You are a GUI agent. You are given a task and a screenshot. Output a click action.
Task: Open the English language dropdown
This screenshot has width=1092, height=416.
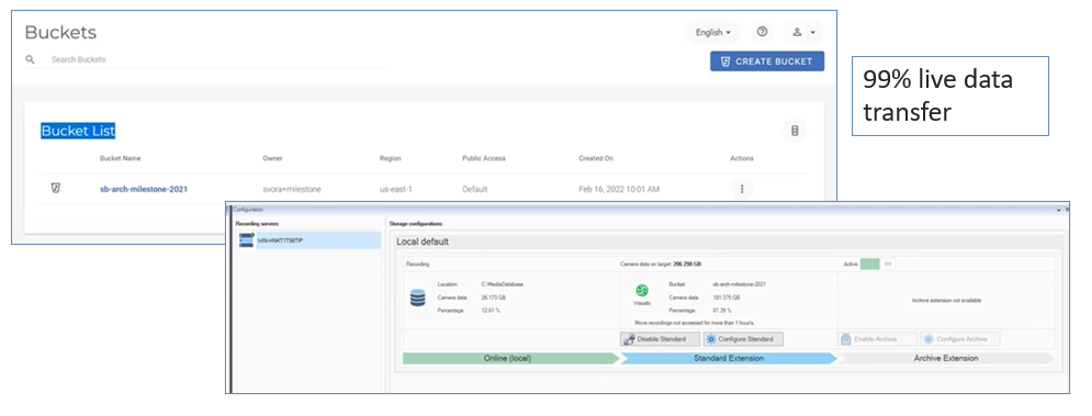tap(713, 32)
